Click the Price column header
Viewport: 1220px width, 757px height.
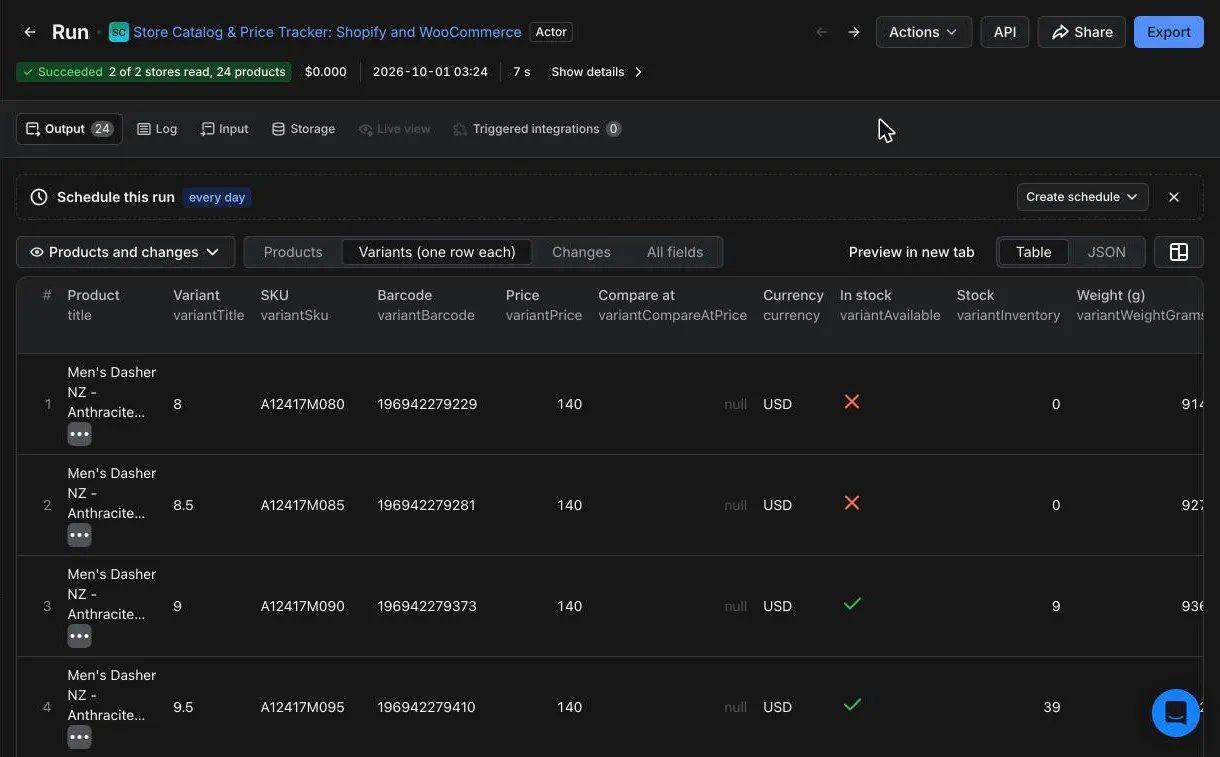(544, 305)
